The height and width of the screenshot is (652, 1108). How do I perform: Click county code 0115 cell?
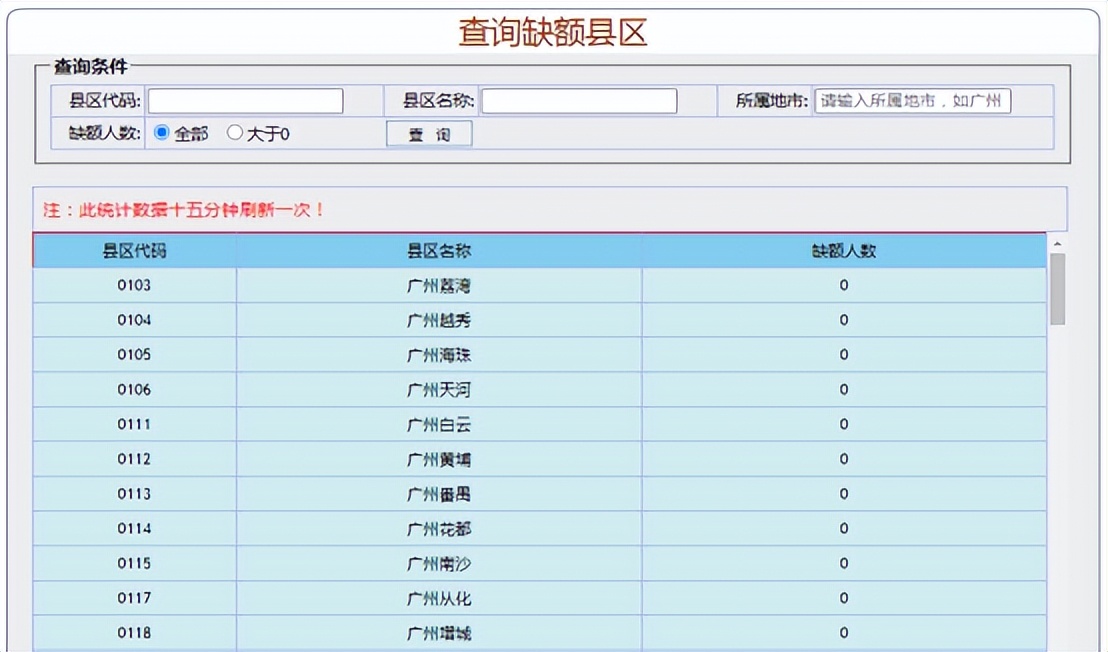134,563
